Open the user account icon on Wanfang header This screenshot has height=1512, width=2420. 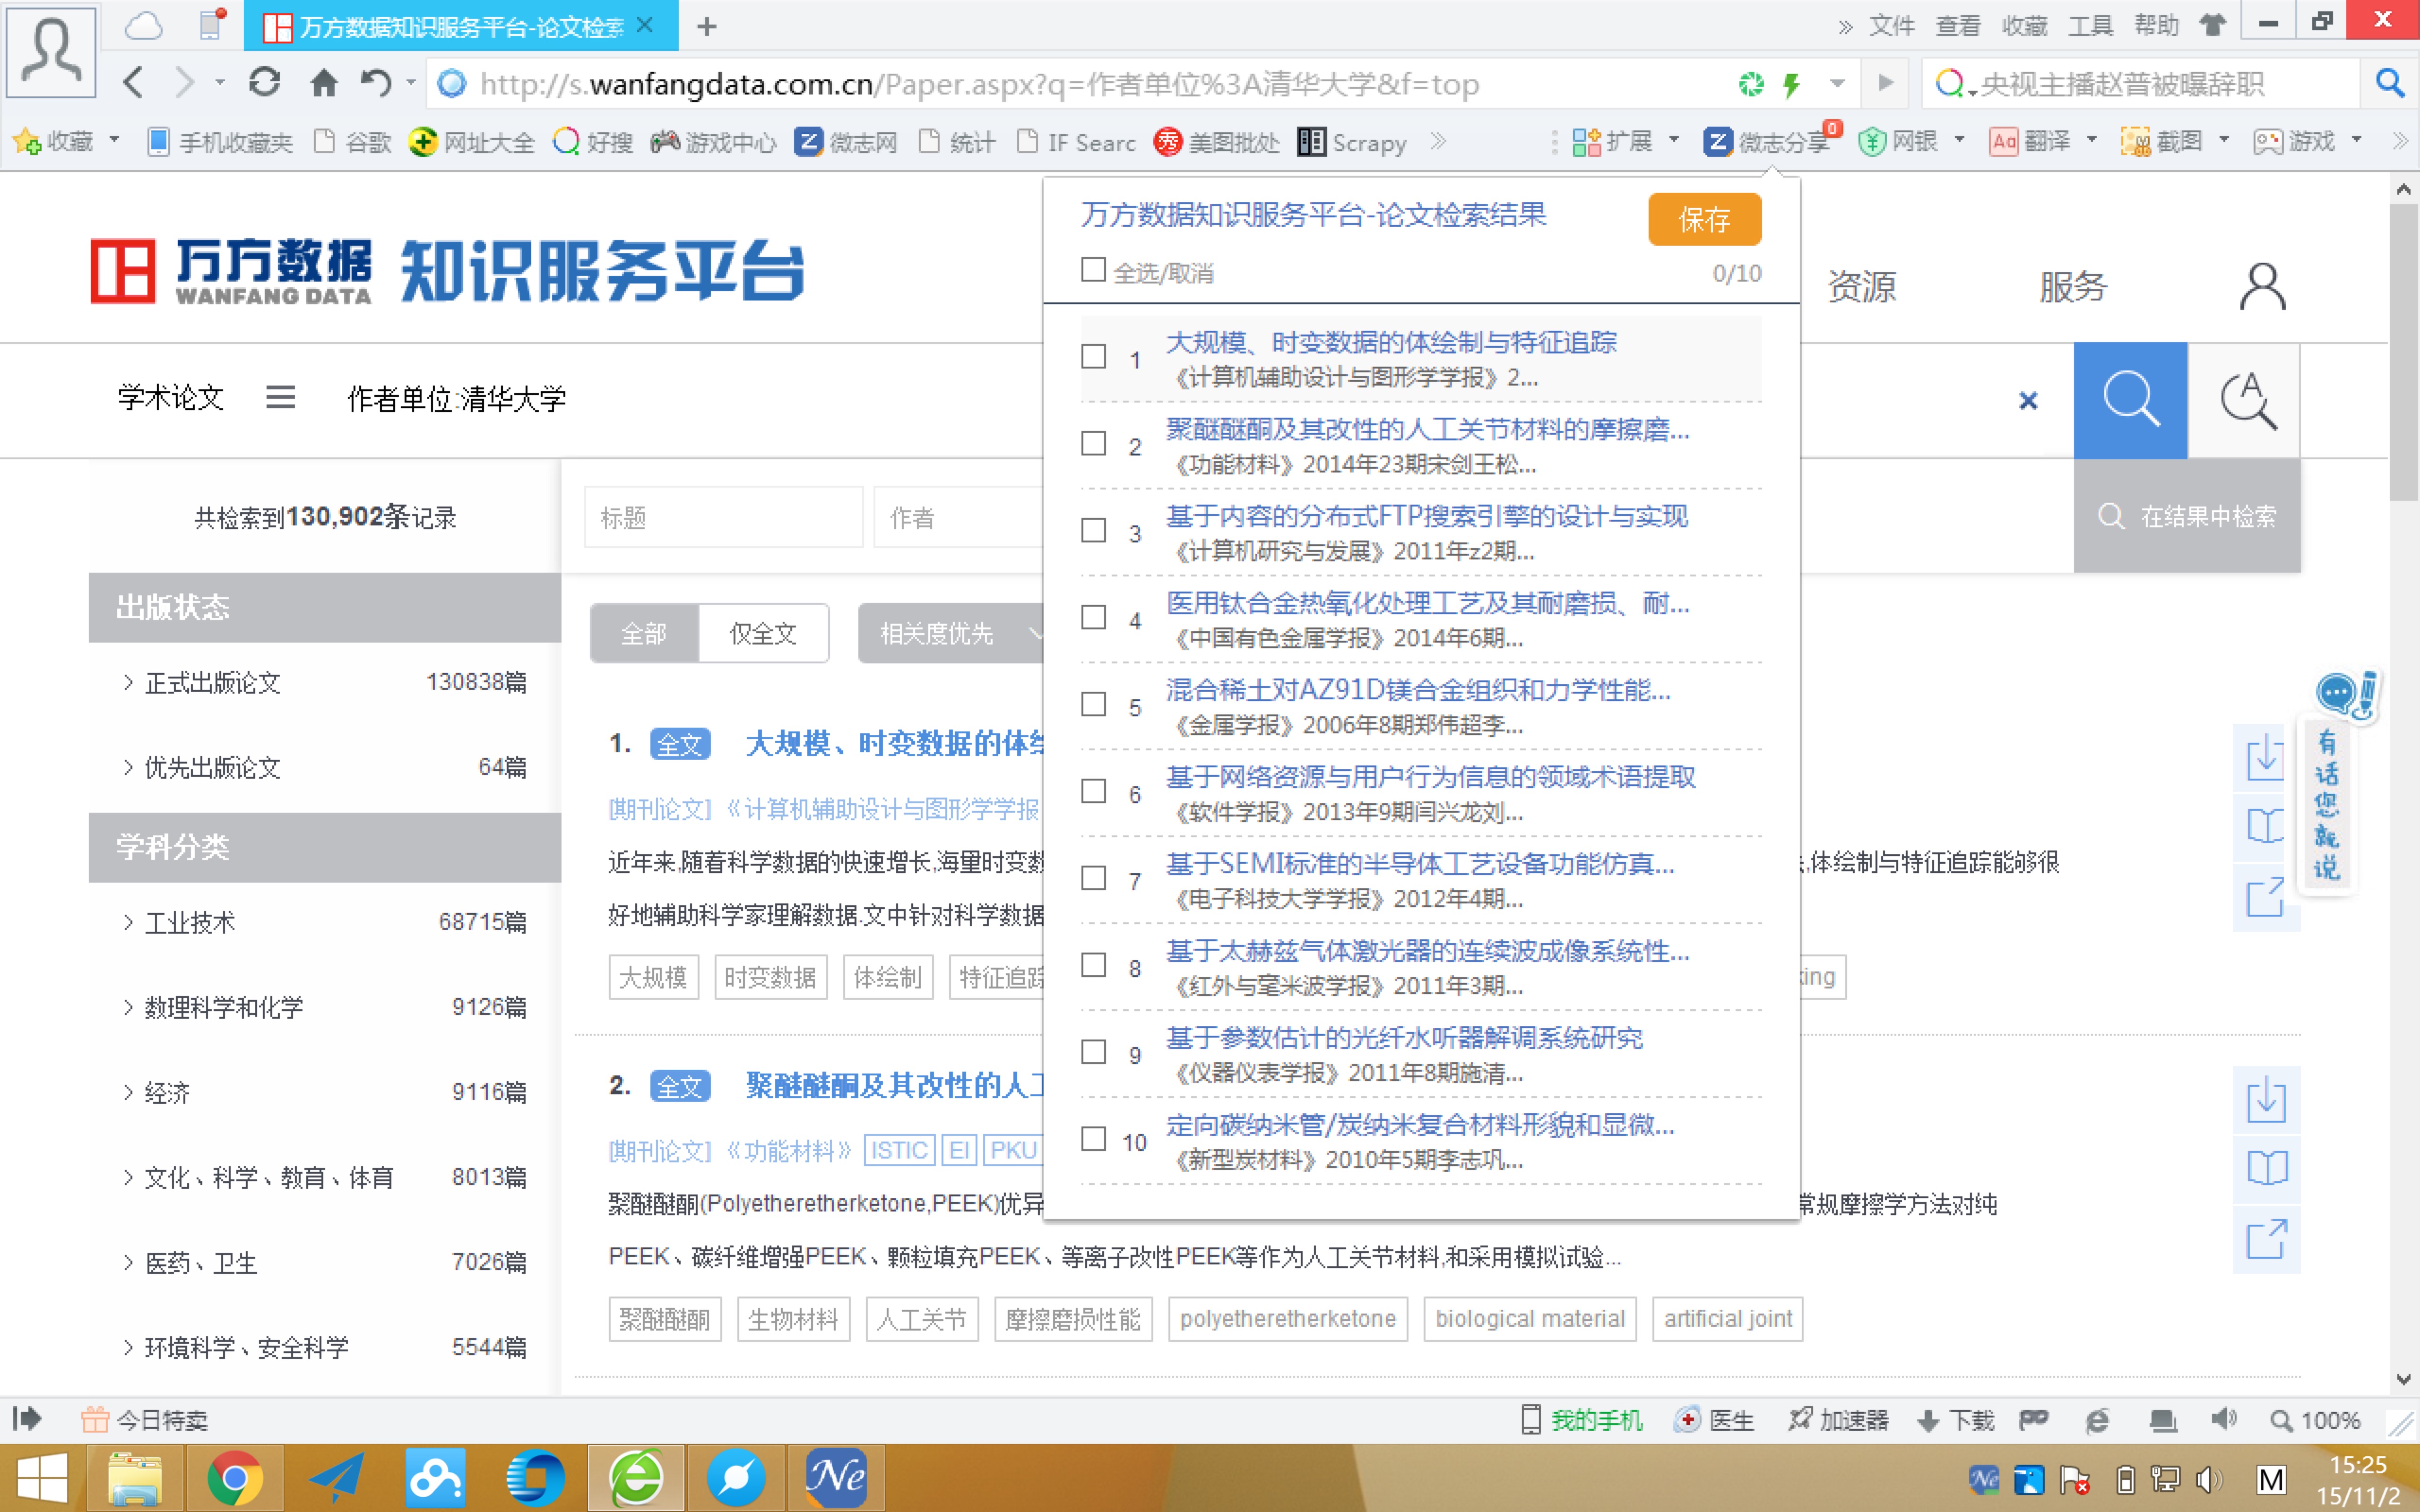click(x=2262, y=287)
